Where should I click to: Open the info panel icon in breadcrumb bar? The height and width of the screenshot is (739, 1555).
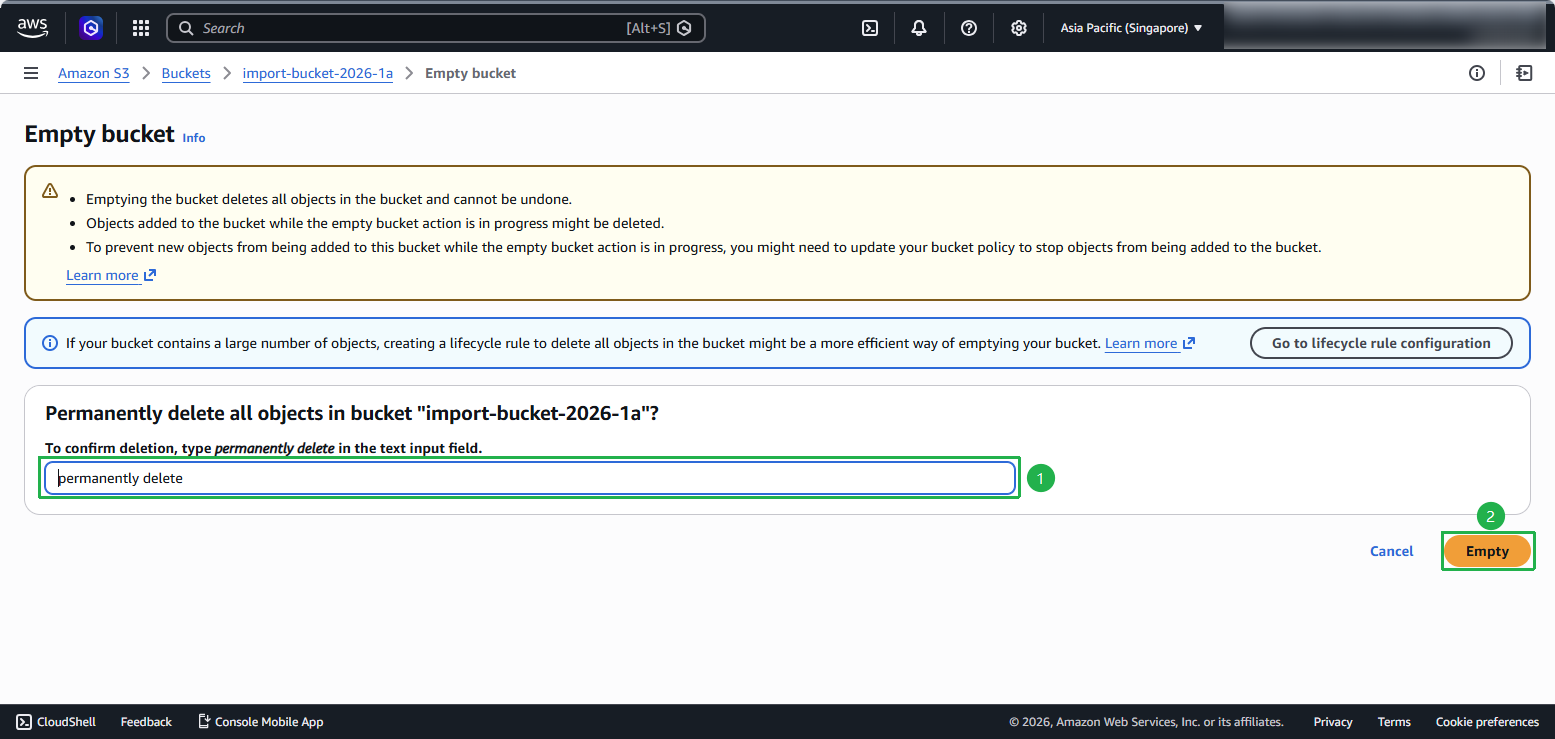click(1477, 73)
